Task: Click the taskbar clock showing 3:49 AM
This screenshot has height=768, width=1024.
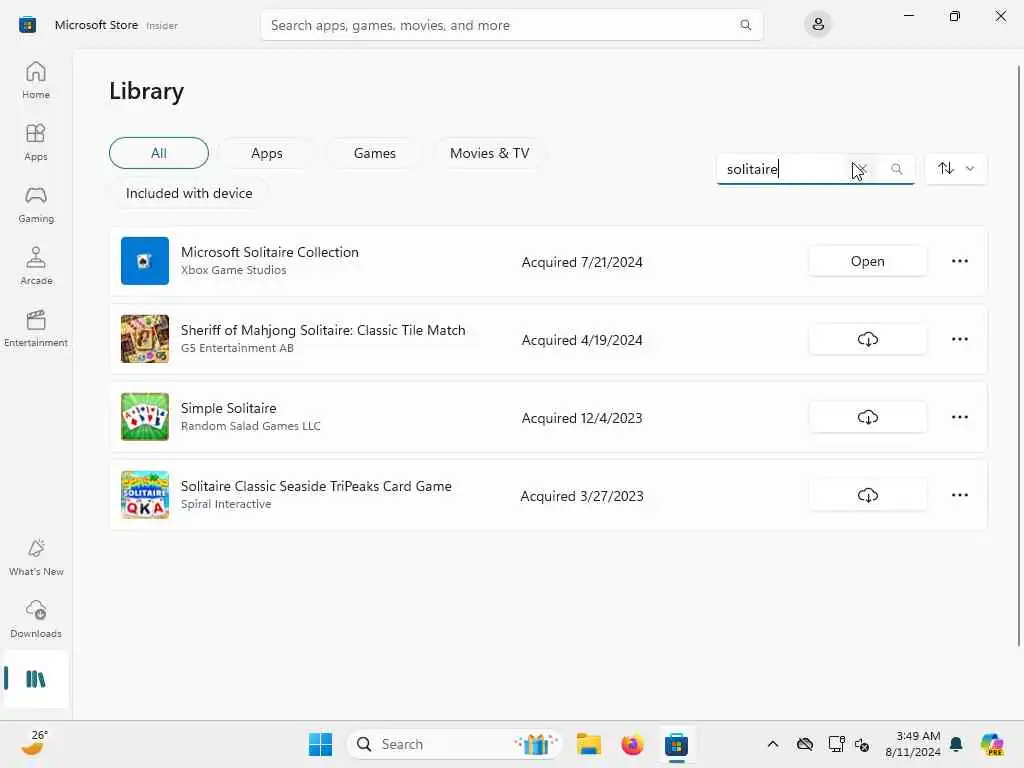Action: click(913, 744)
